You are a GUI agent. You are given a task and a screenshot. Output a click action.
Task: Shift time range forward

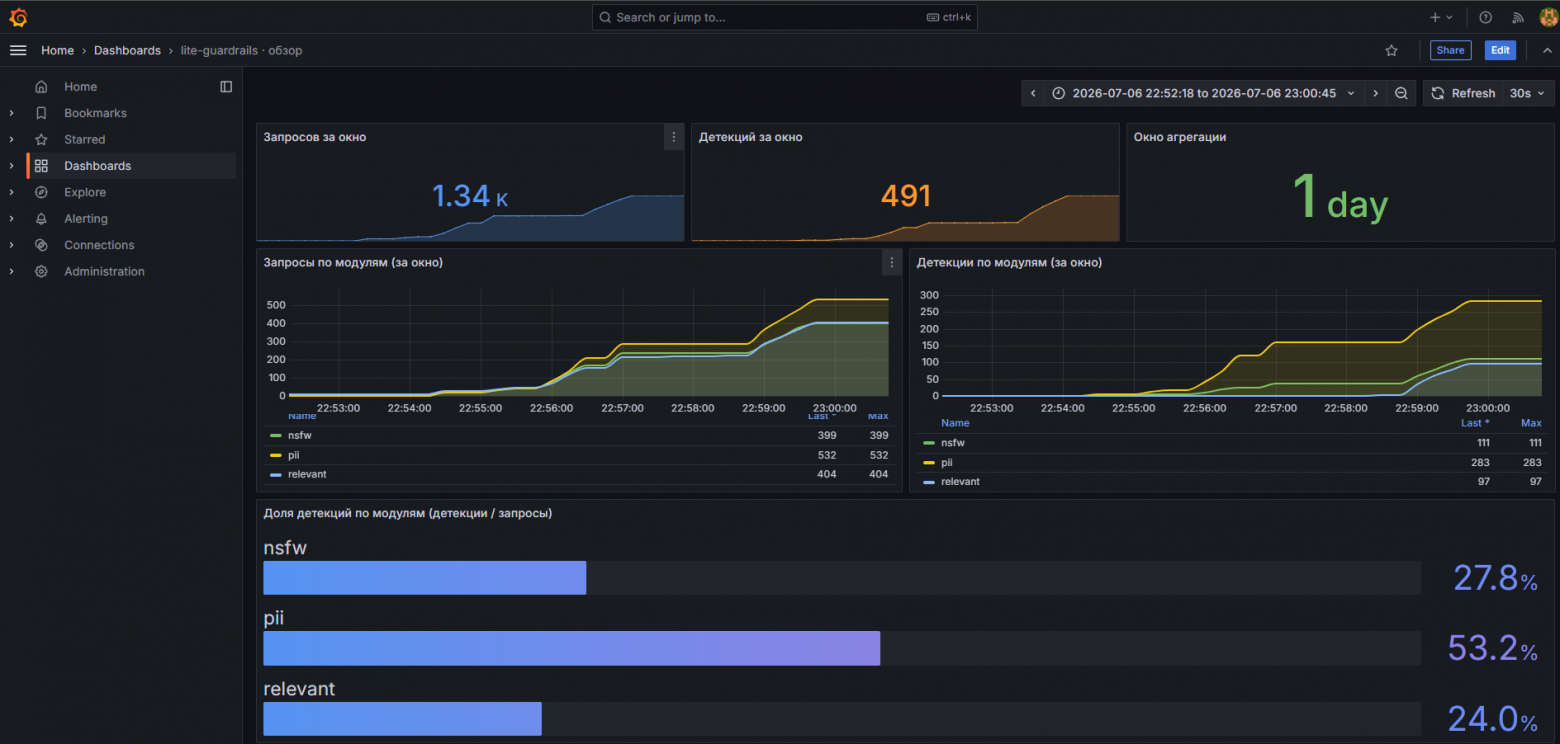[x=1375, y=93]
